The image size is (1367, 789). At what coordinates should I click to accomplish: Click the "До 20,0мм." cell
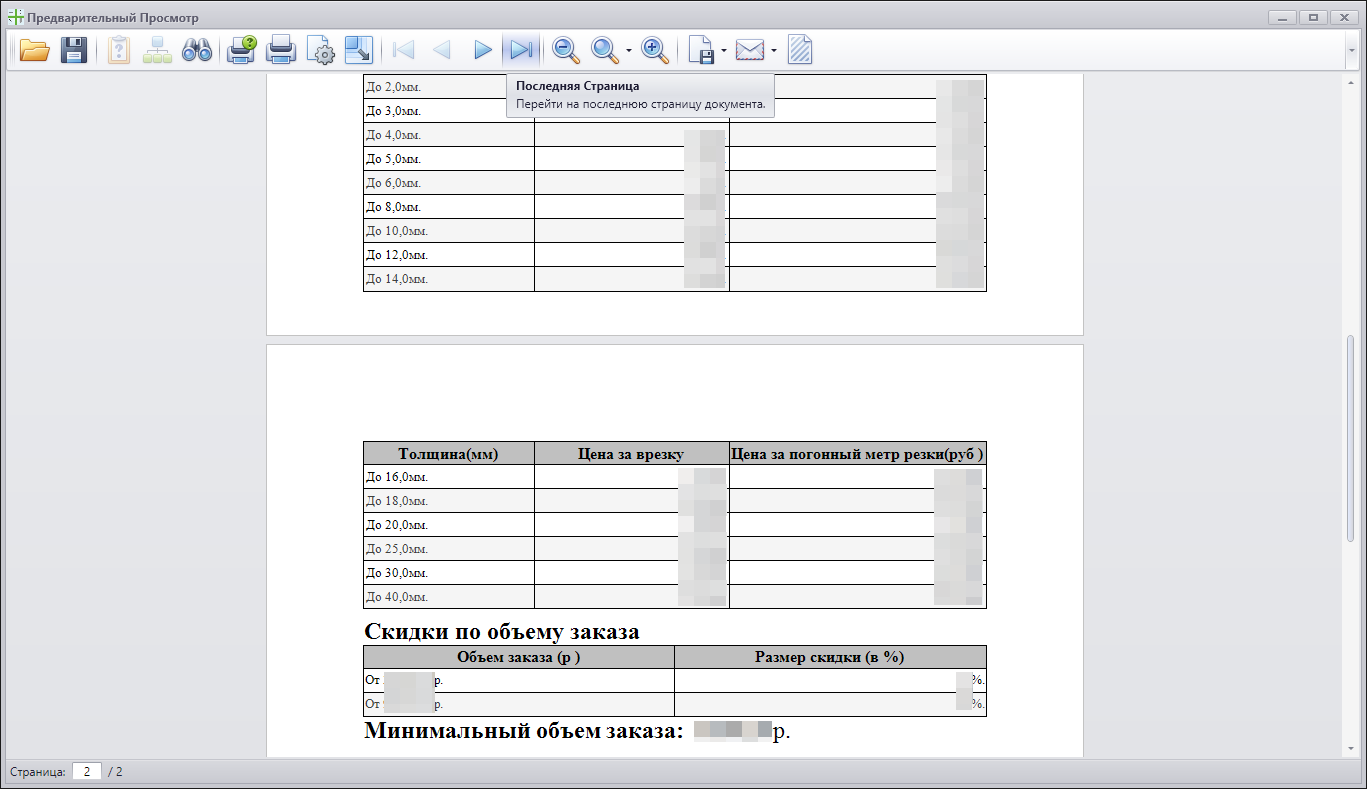coord(449,525)
